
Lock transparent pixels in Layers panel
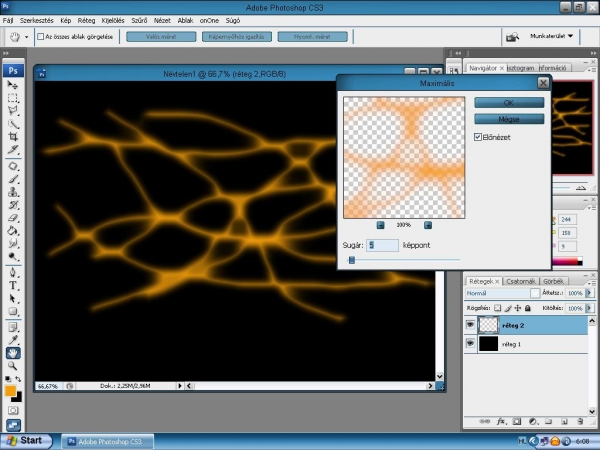(x=497, y=308)
